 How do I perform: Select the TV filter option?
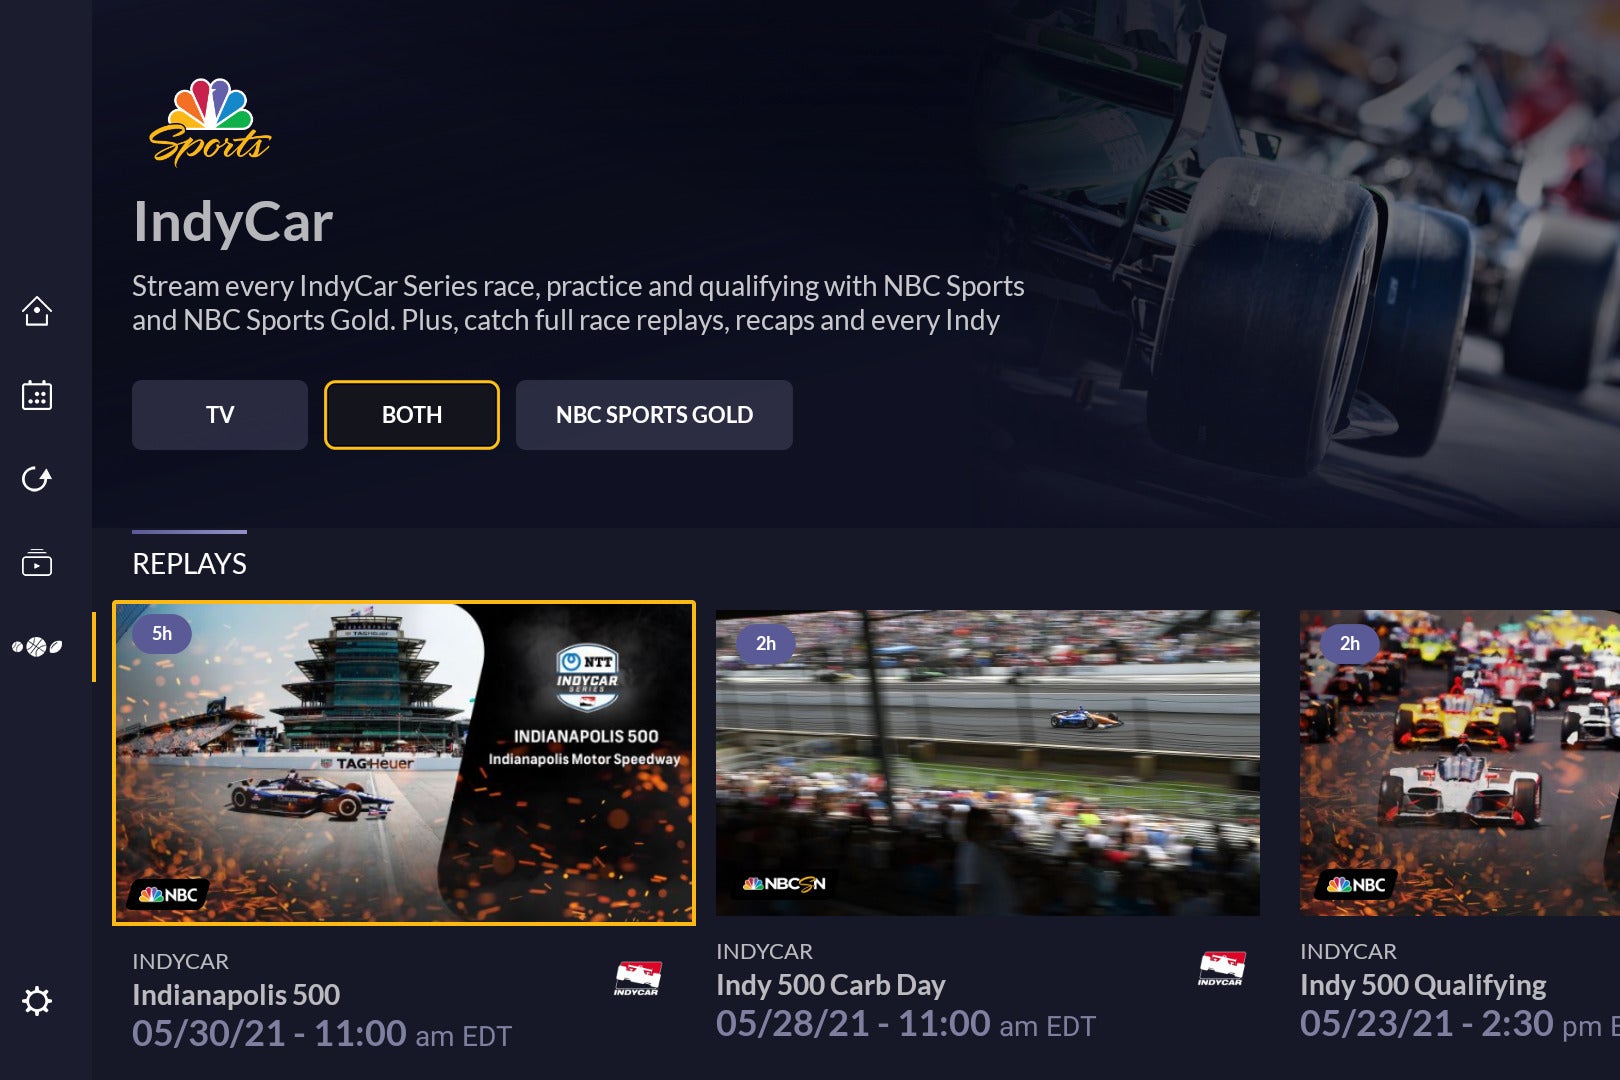220,415
